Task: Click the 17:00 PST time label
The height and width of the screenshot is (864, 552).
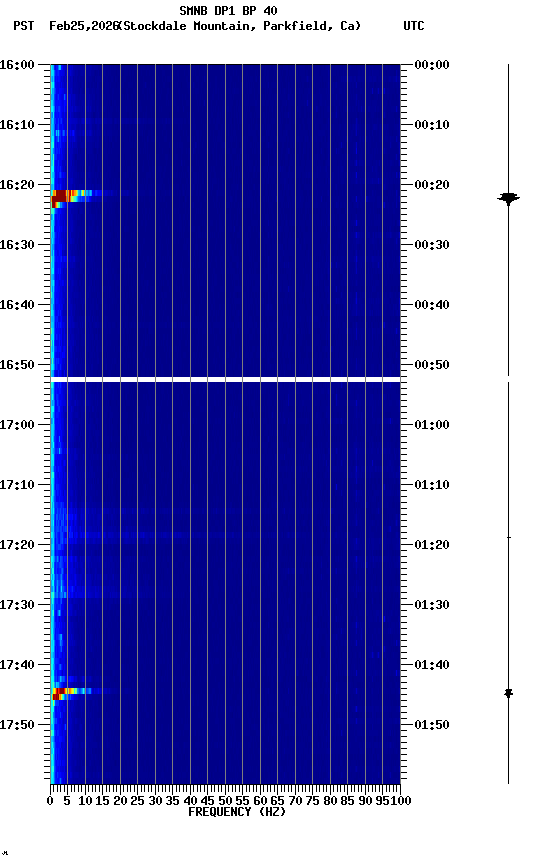Action: point(17,425)
